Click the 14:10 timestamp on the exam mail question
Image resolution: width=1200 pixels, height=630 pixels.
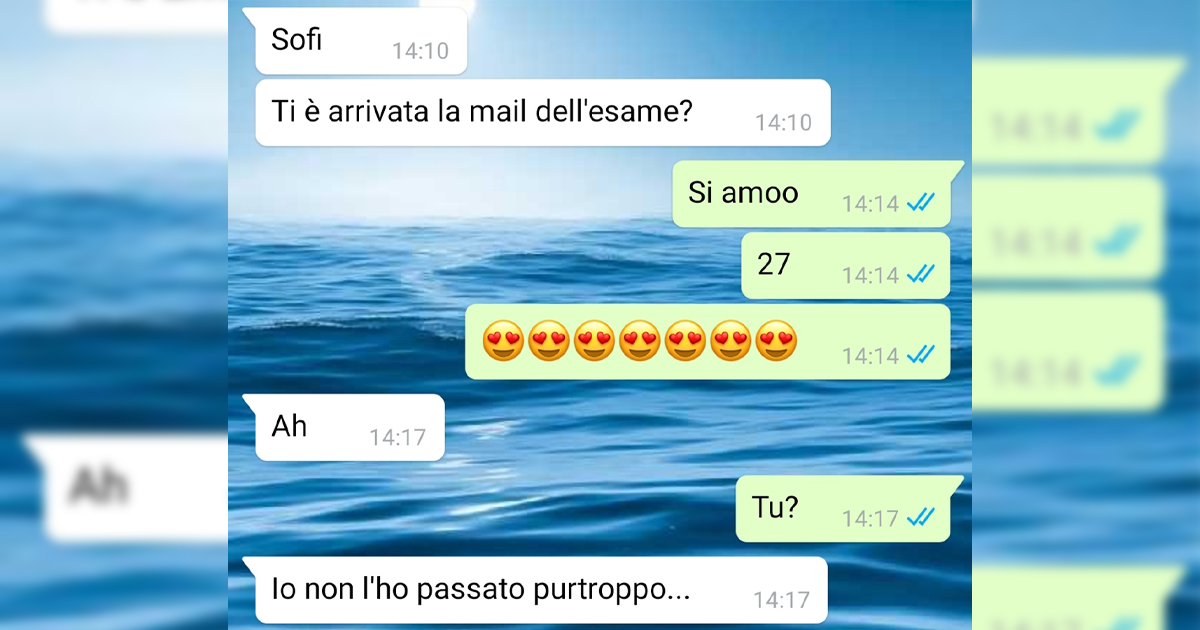[x=783, y=123]
